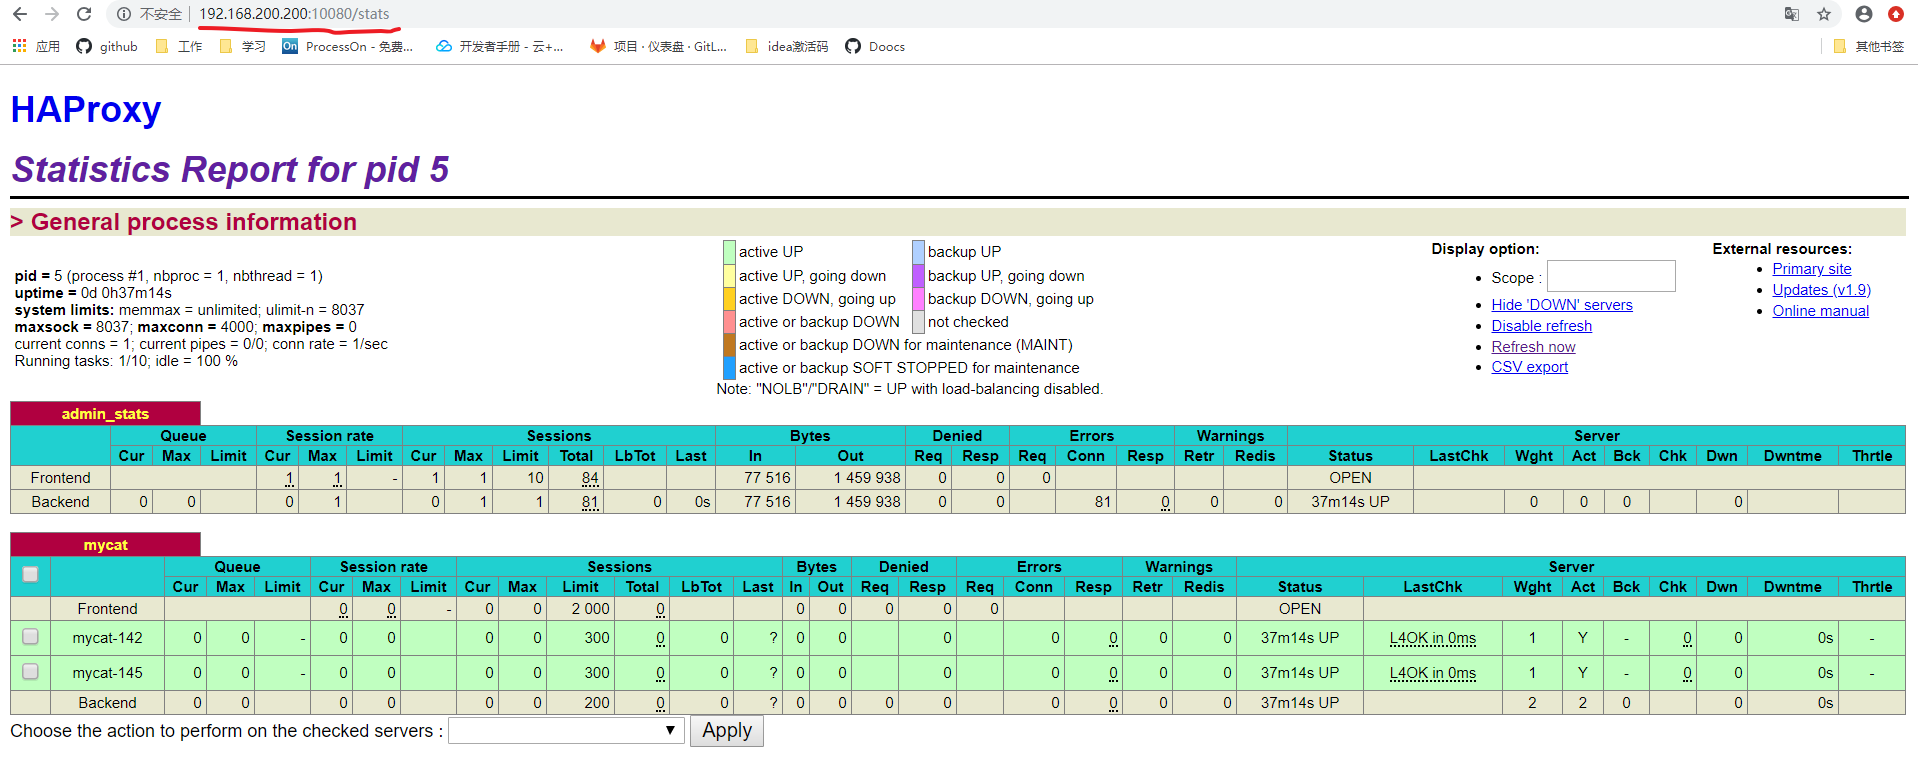The image size is (1918, 781).
Task: Click the admin_stats Frontend OPEN status cell
Action: [1350, 478]
